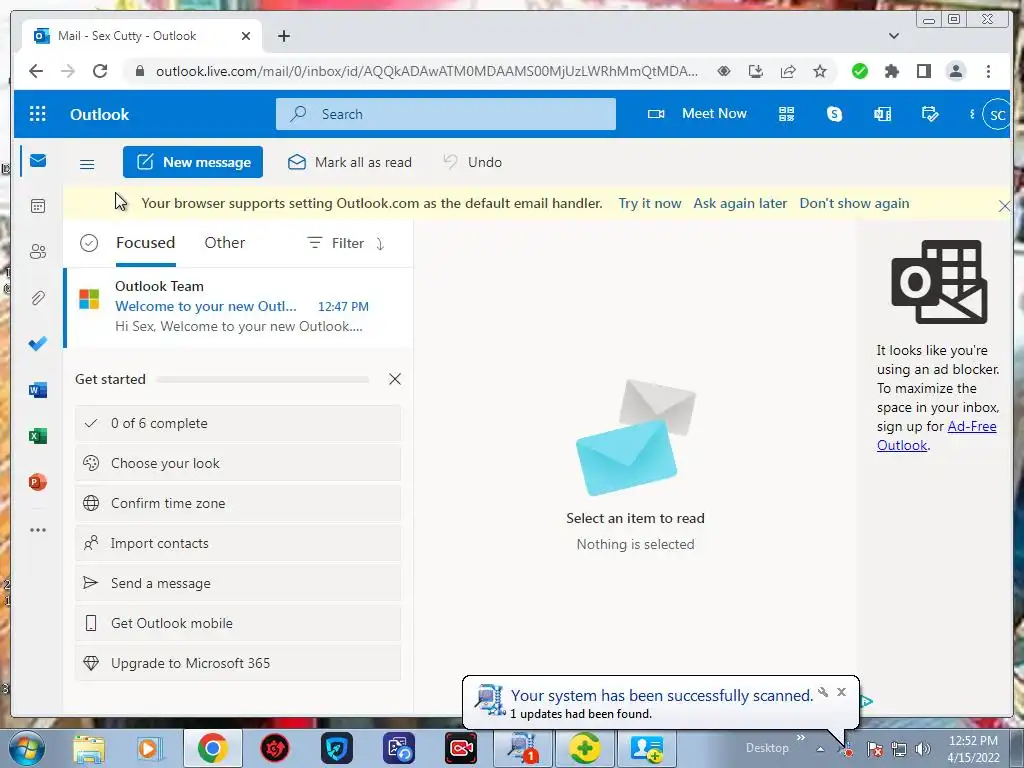The height and width of the screenshot is (768, 1024).
Task: Click Mark all as read
Action: (350, 162)
